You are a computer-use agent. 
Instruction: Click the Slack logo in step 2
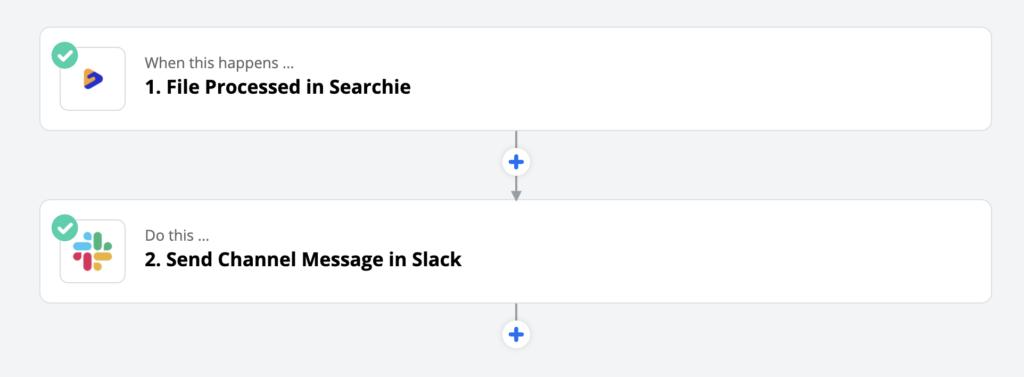[93, 252]
